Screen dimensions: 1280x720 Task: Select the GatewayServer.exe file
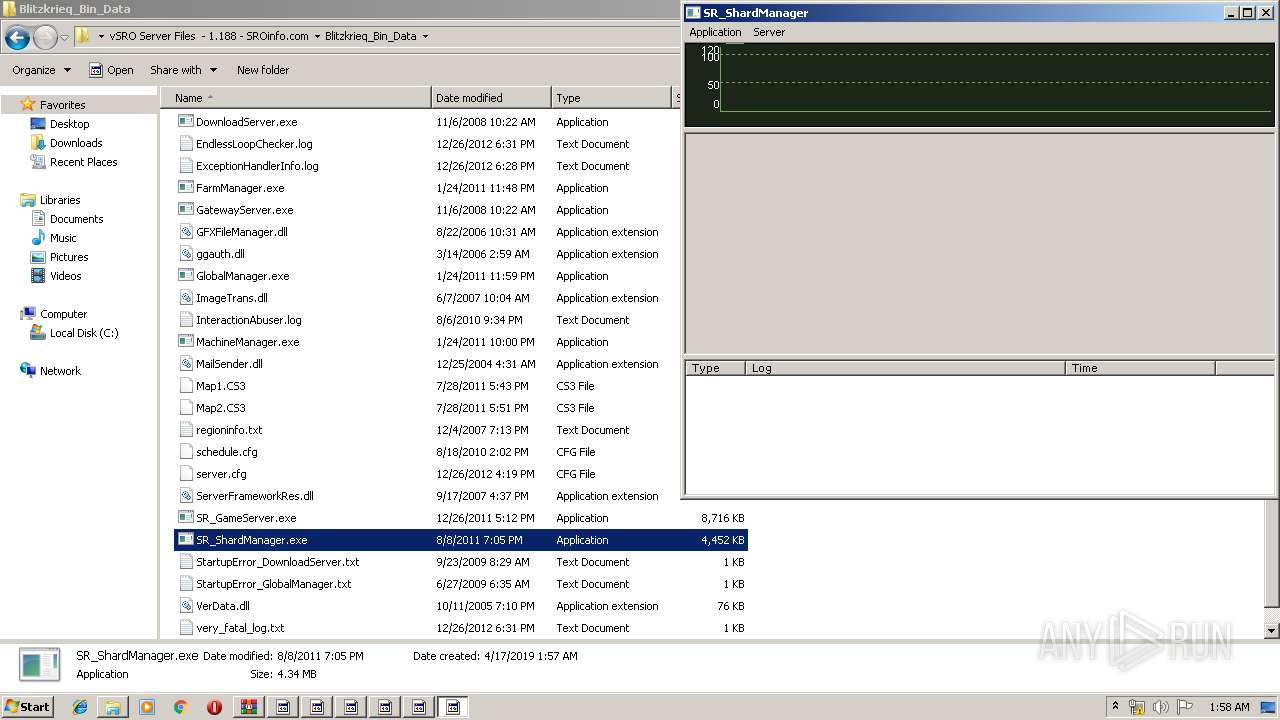244,210
